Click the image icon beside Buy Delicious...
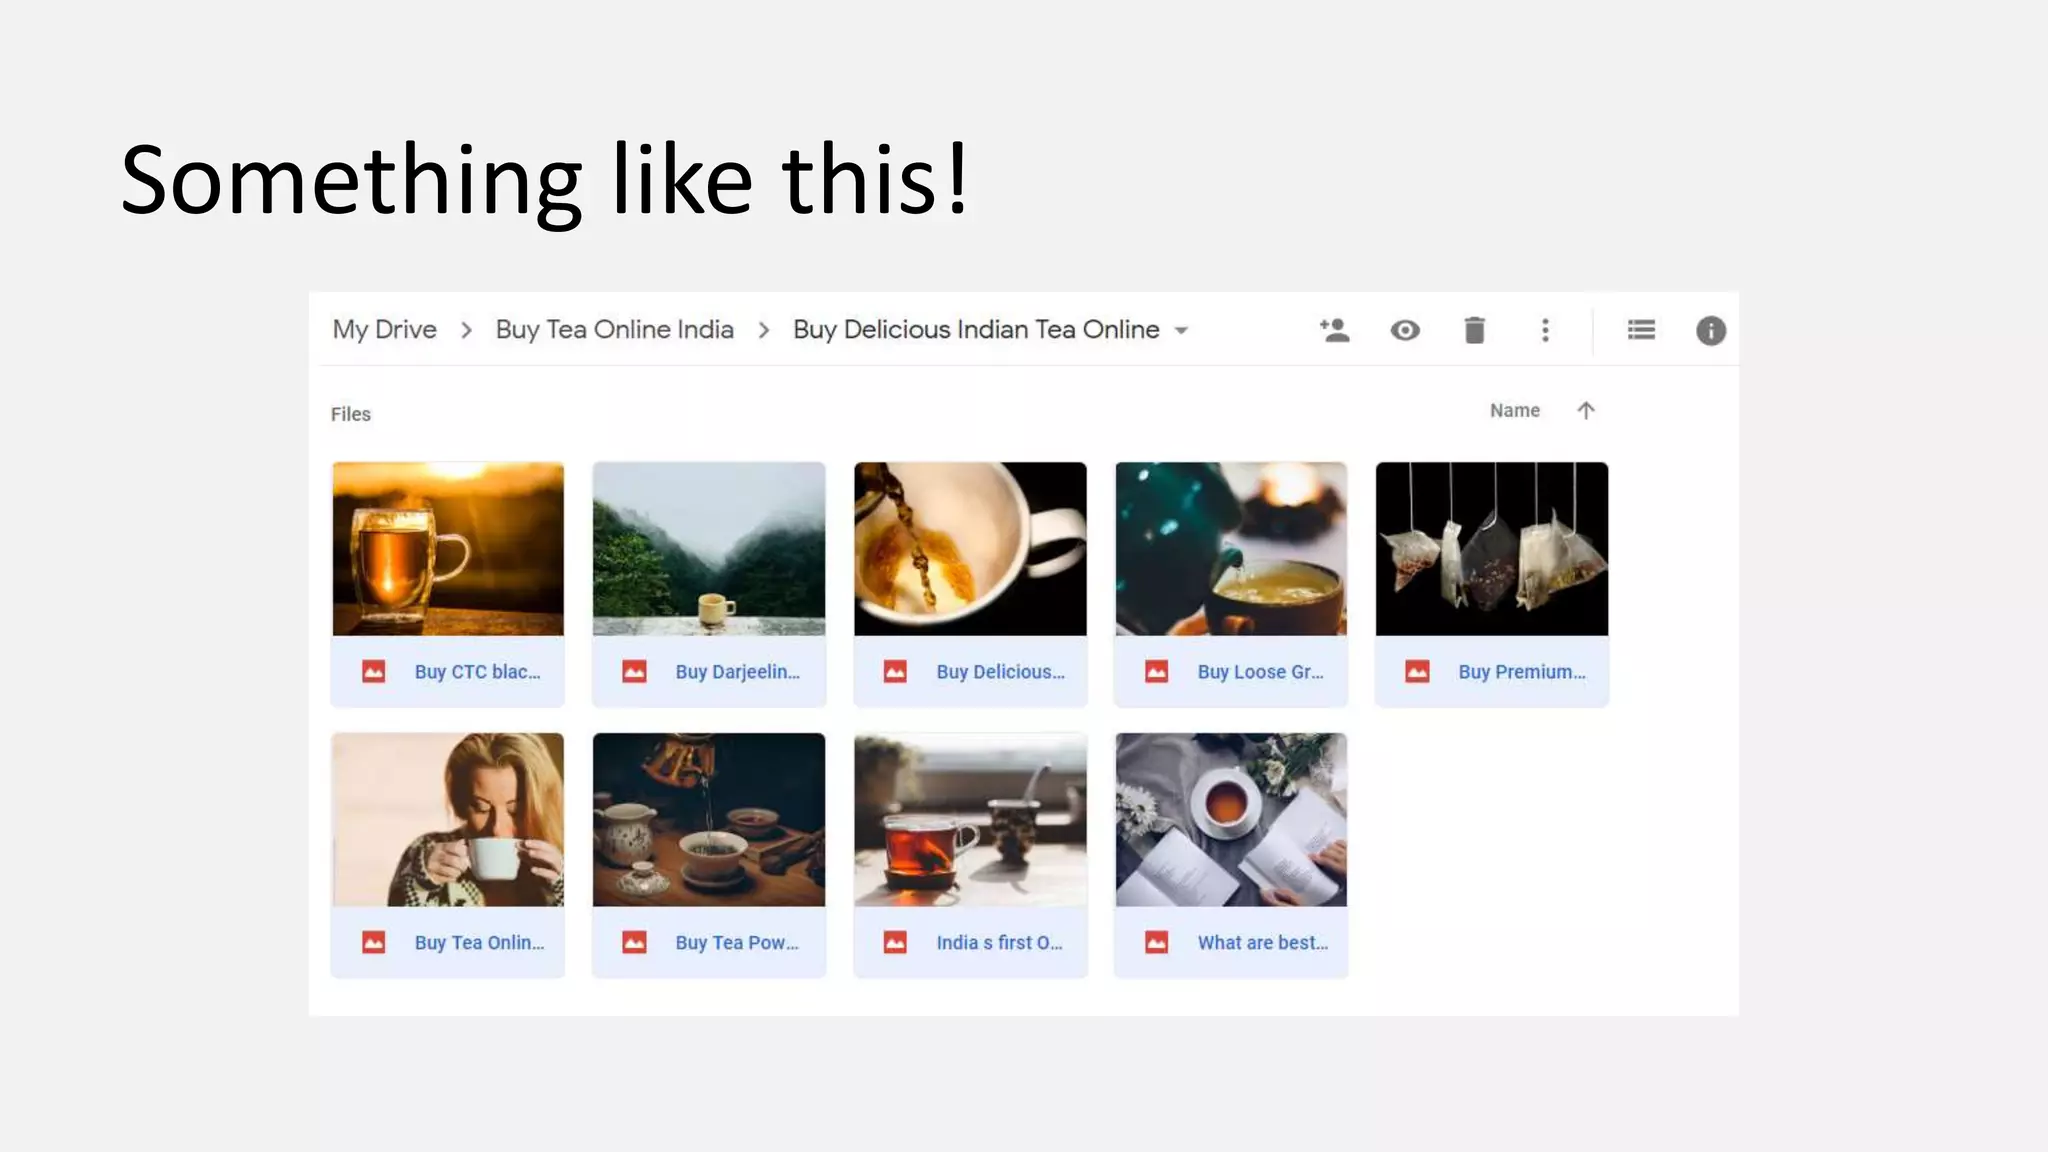Image resolution: width=2048 pixels, height=1152 pixels. [895, 672]
